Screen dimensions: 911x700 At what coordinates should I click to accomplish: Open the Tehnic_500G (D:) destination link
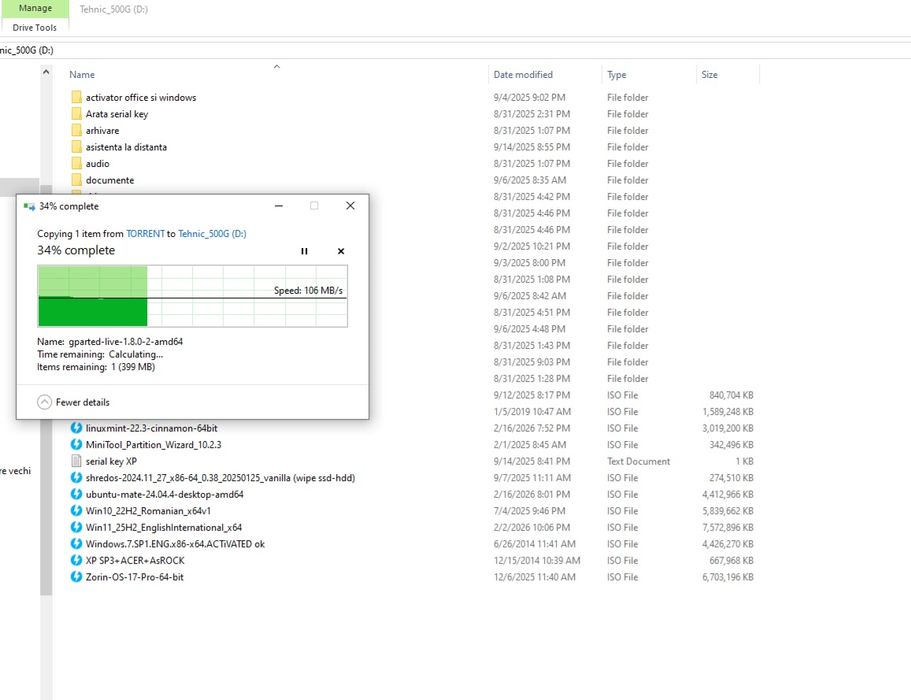coord(212,234)
